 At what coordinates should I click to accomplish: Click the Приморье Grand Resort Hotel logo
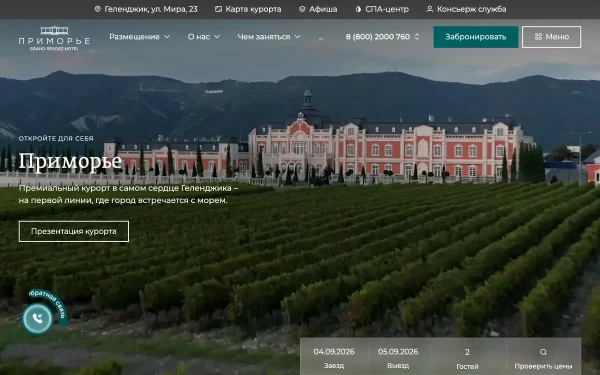click(x=54, y=38)
